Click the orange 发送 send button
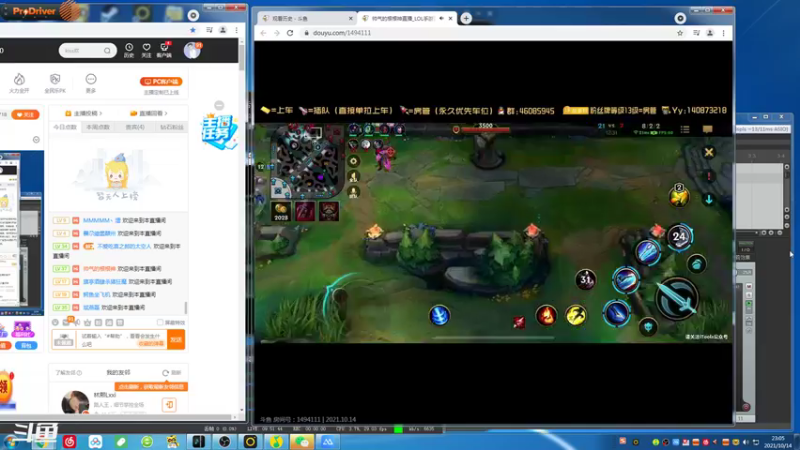The width and height of the screenshot is (800, 450). click(177, 340)
